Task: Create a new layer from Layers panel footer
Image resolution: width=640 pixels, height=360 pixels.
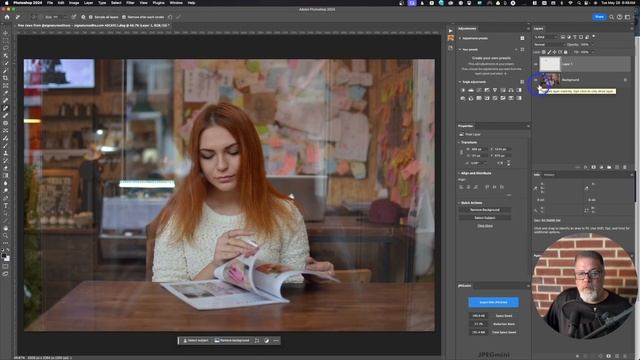Action: (617, 167)
